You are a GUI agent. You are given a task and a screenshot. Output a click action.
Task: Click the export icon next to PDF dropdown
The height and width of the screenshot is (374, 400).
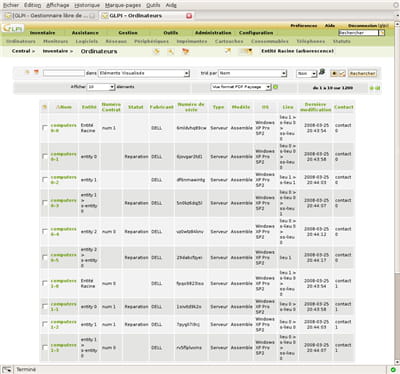(276, 87)
